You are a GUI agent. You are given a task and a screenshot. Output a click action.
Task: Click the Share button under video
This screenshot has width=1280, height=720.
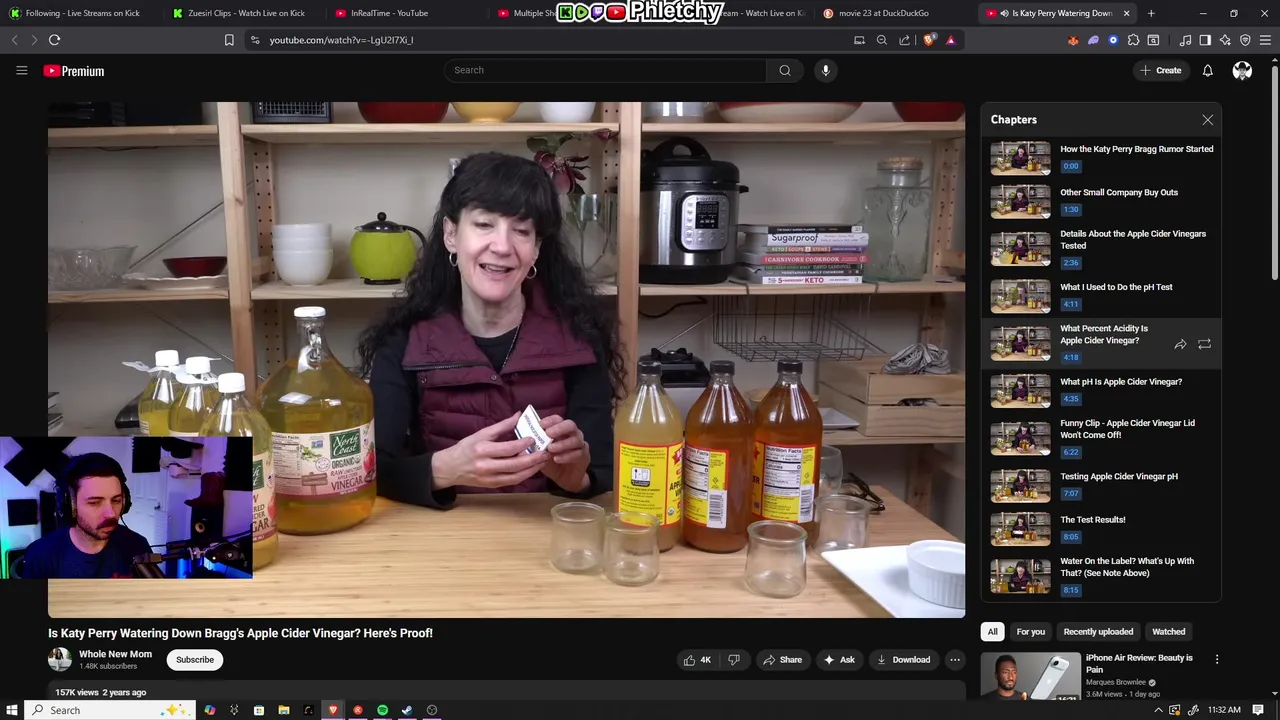782,660
